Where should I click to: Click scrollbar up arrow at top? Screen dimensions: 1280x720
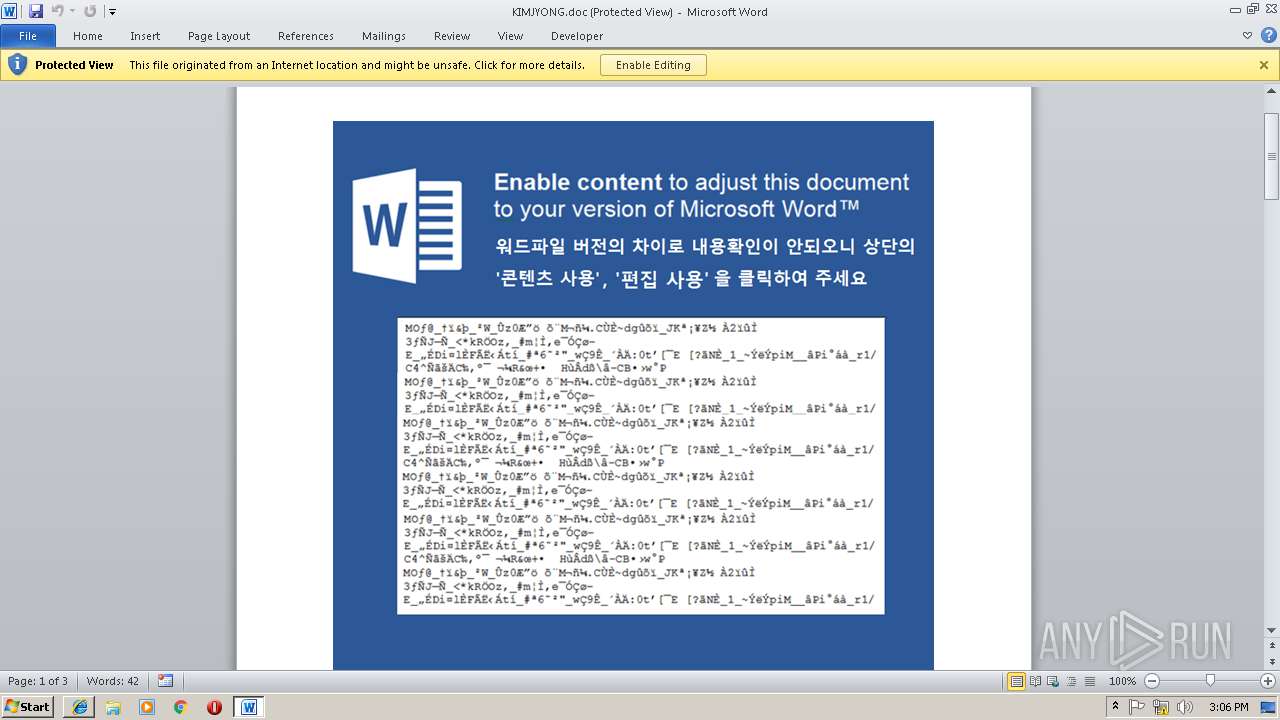coord(1272,91)
